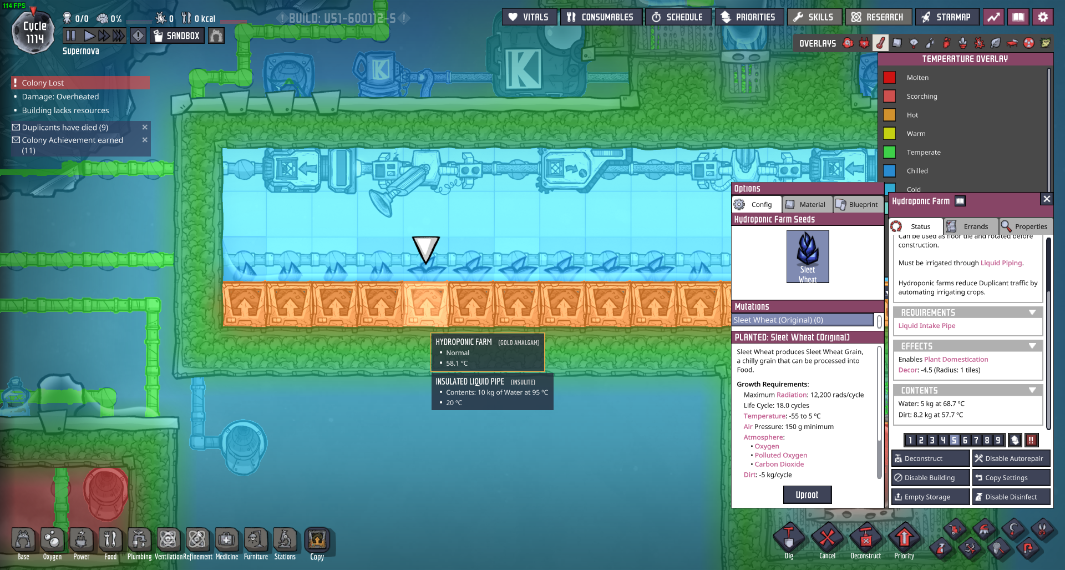Toggle the Radiation overlay icon
Image resolution: width=1065 pixels, height=570 pixels.
click(1028, 43)
